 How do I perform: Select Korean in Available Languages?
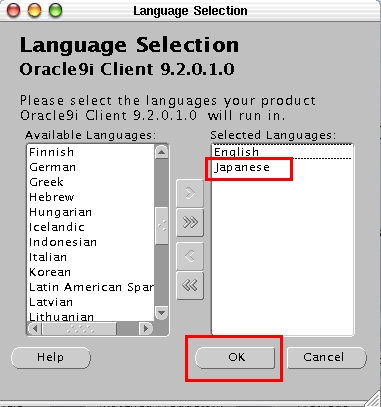pyautogui.click(x=90, y=272)
